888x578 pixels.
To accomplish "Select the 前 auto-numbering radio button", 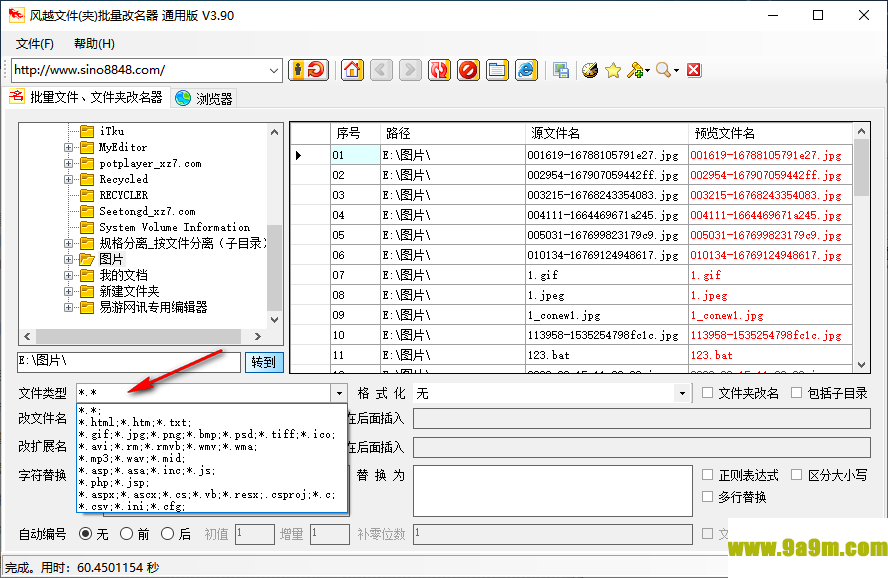I will point(126,534).
